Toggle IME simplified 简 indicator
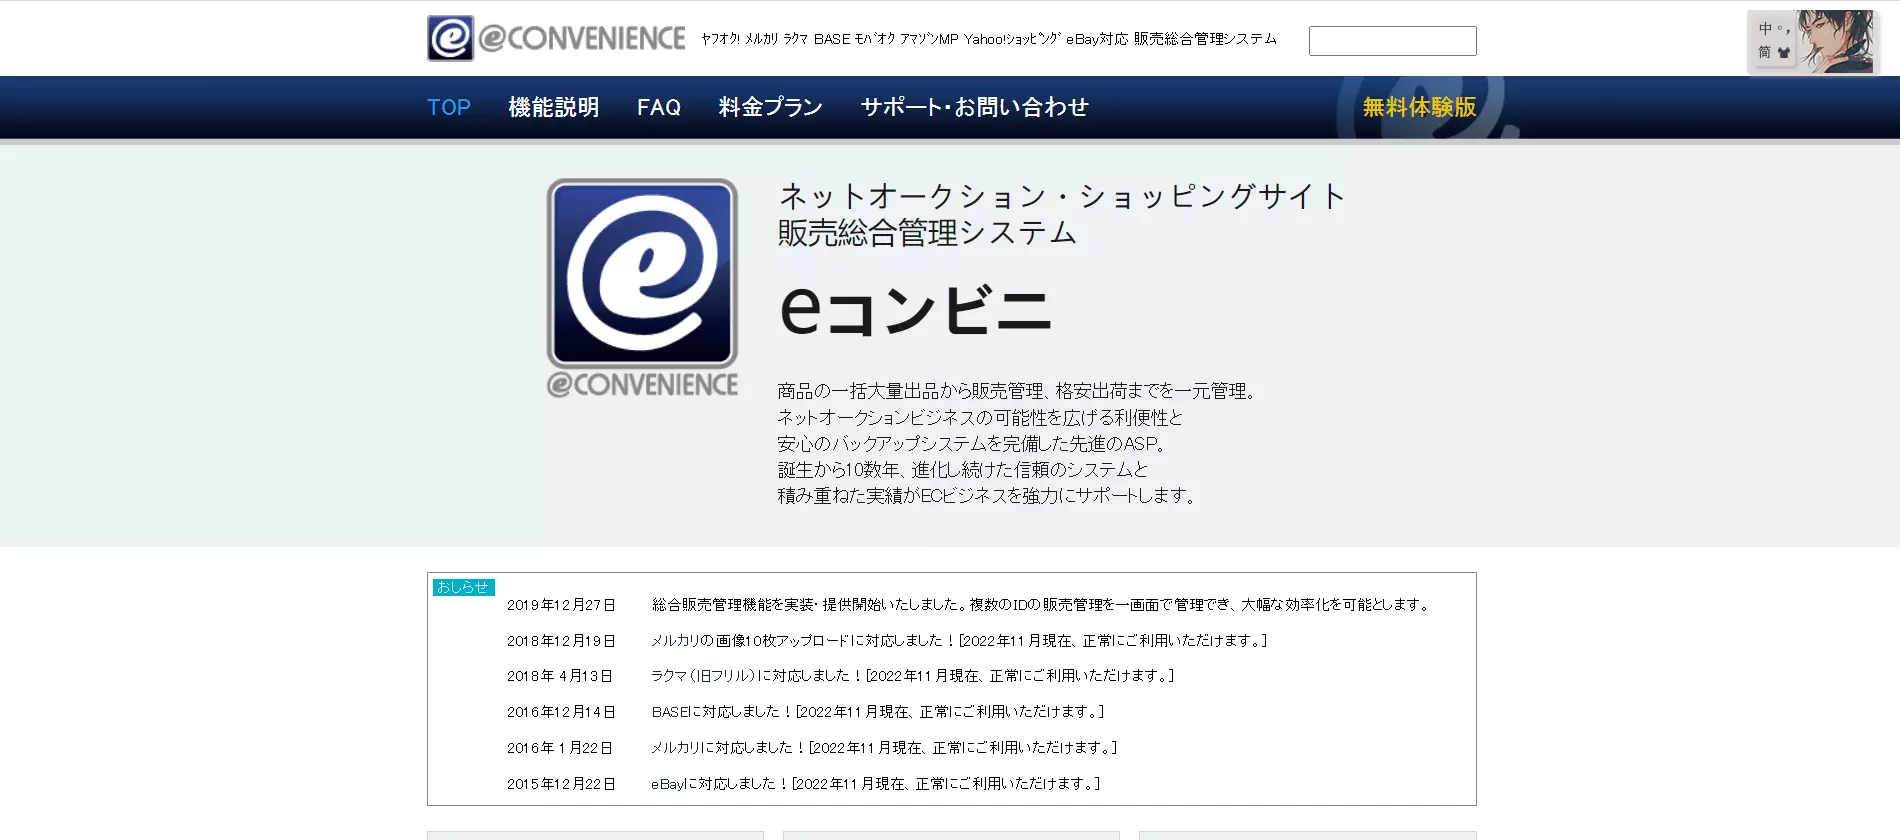Viewport: 1900px width, 840px height. pos(1765,52)
